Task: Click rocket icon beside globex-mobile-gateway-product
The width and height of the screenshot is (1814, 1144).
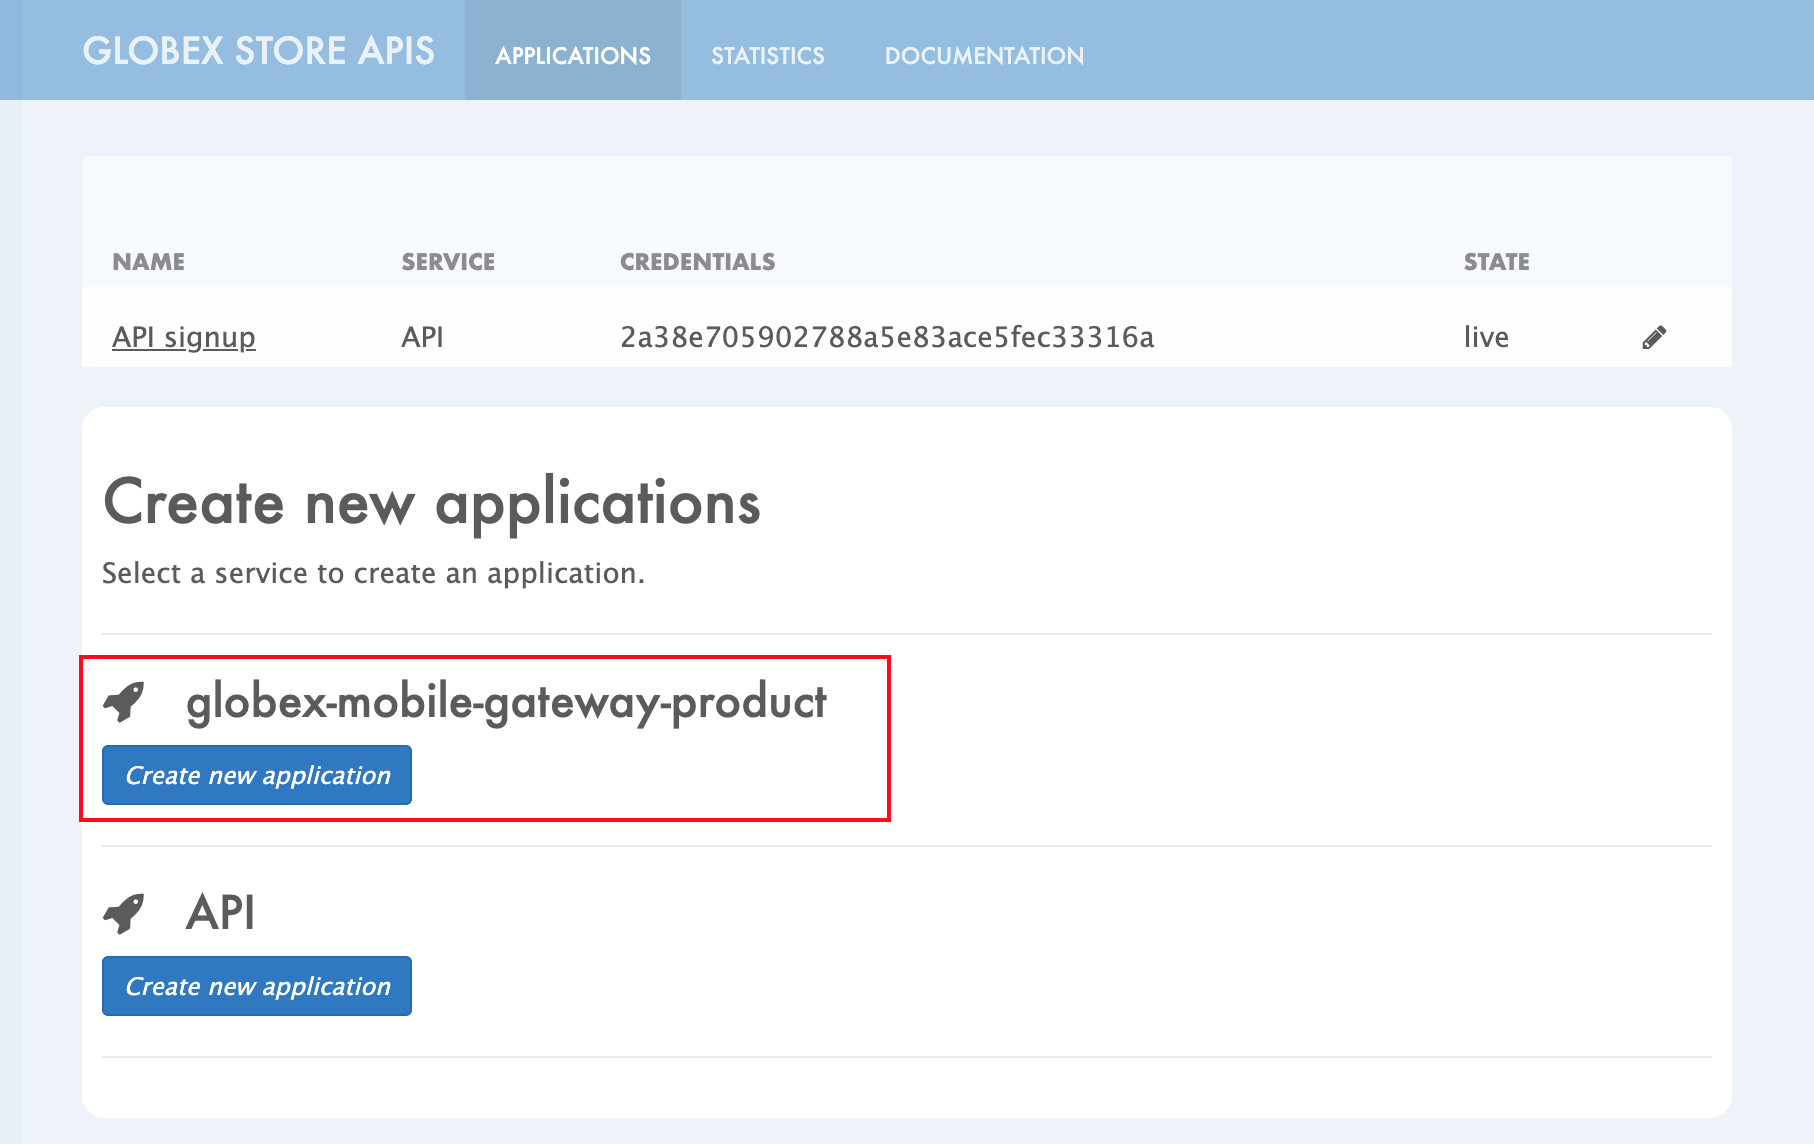Action: (x=124, y=702)
